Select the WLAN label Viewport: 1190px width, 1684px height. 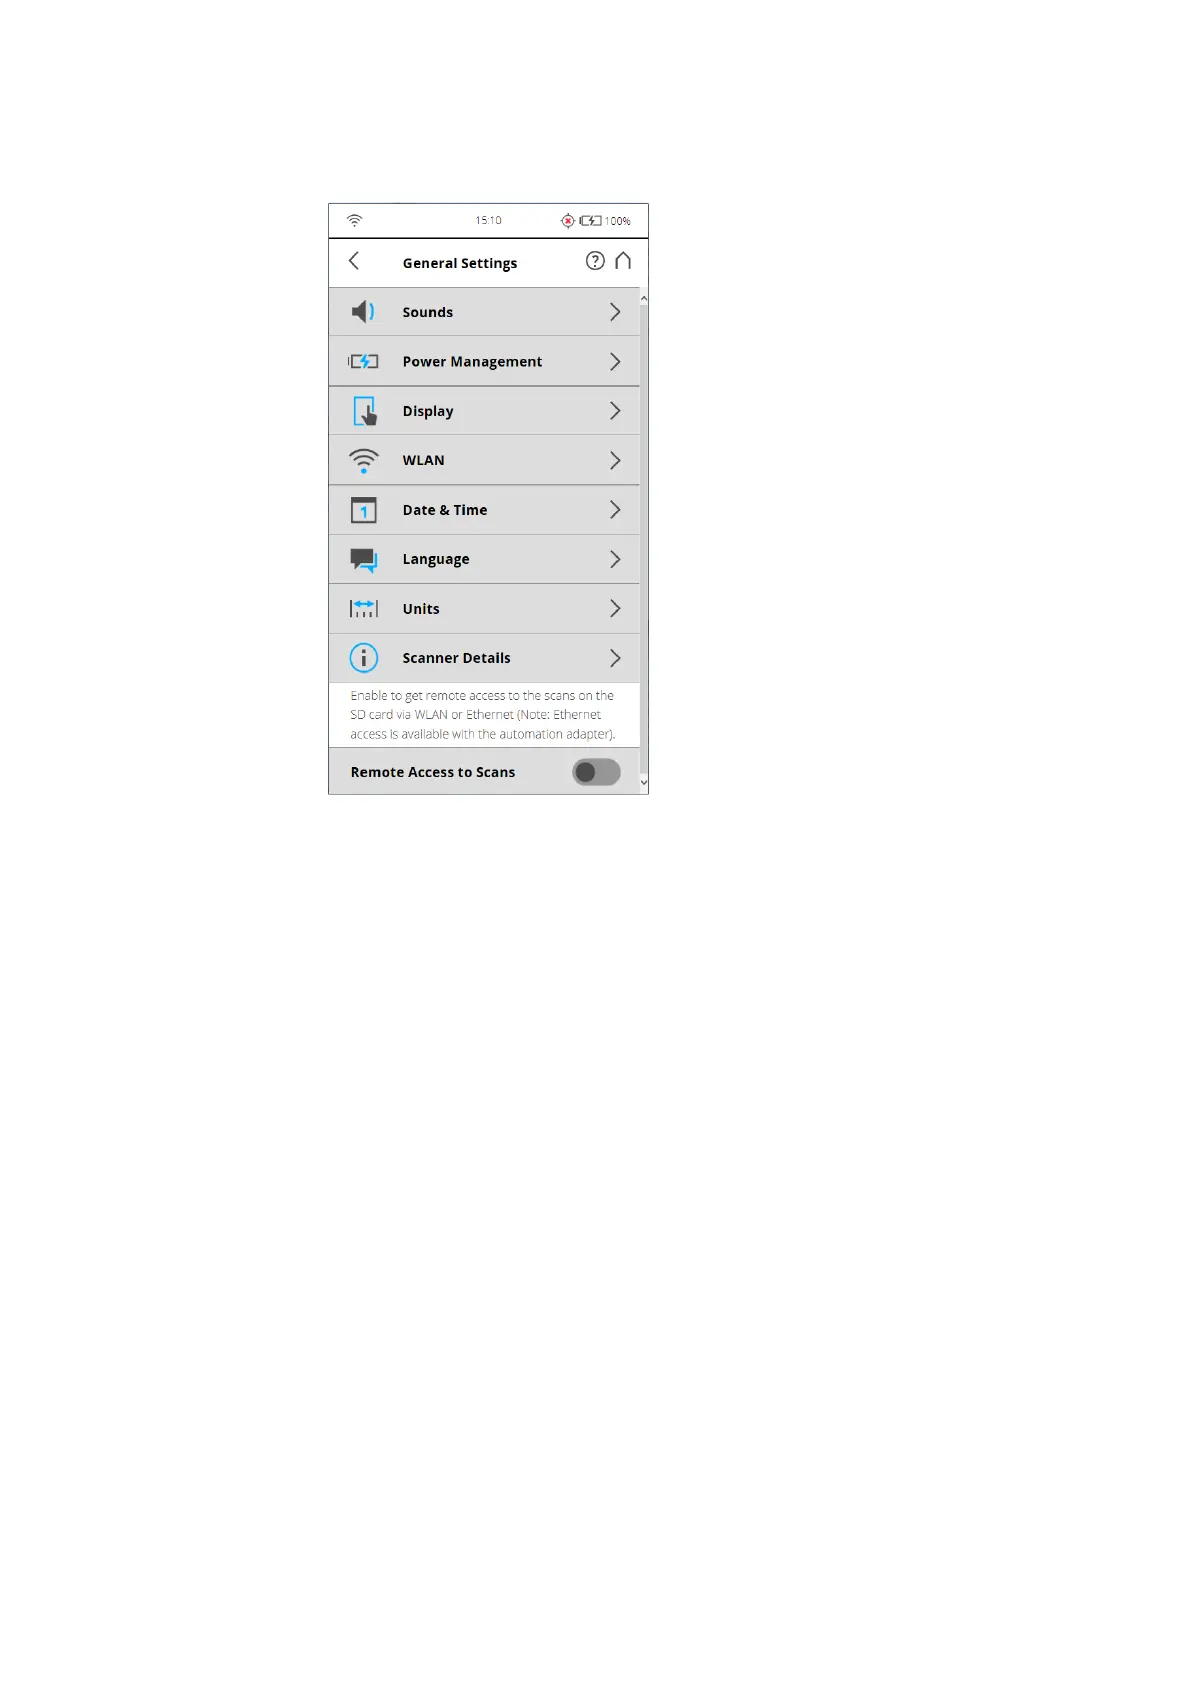424,461
